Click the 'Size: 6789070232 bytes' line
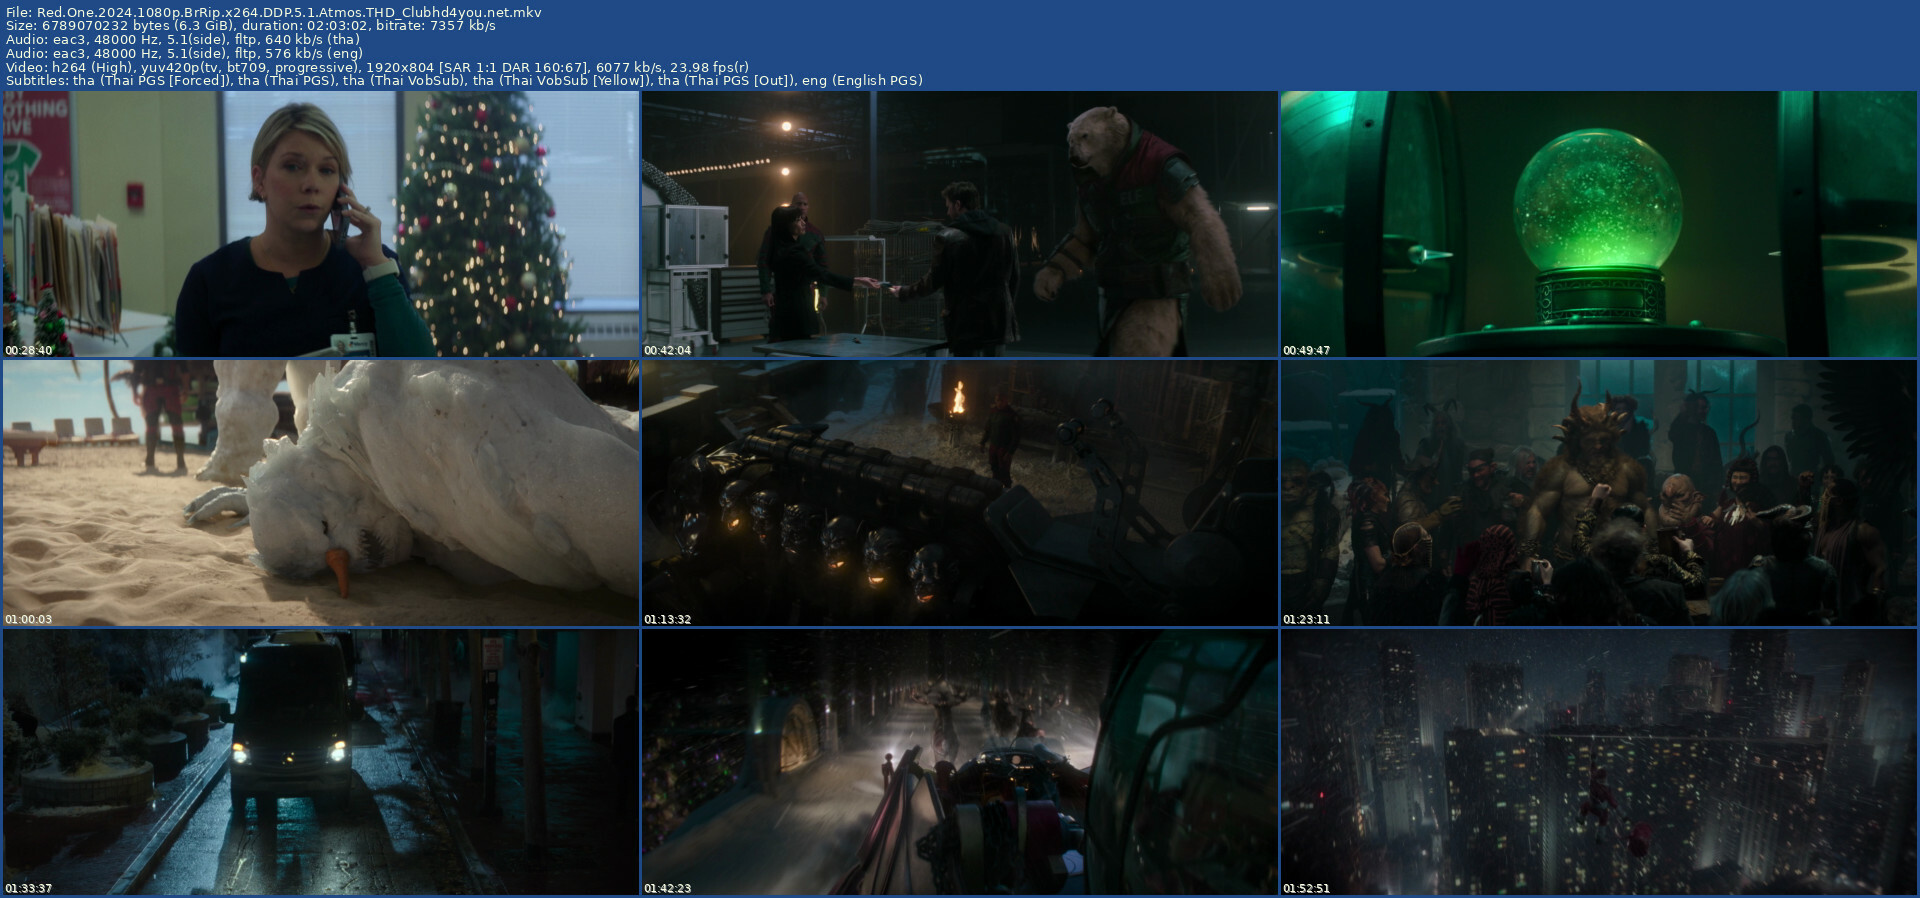Viewport: 1920px width, 898px height. pyautogui.click(x=250, y=26)
